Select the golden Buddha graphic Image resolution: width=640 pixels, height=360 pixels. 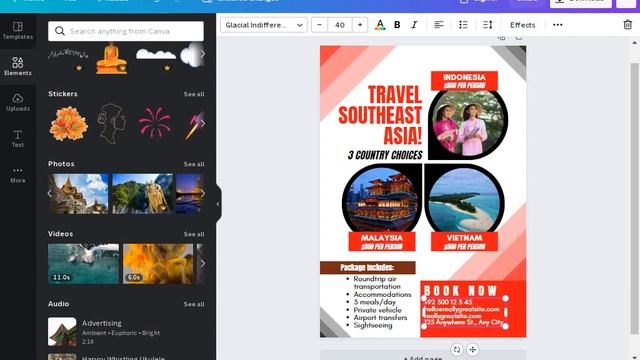point(111,59)
